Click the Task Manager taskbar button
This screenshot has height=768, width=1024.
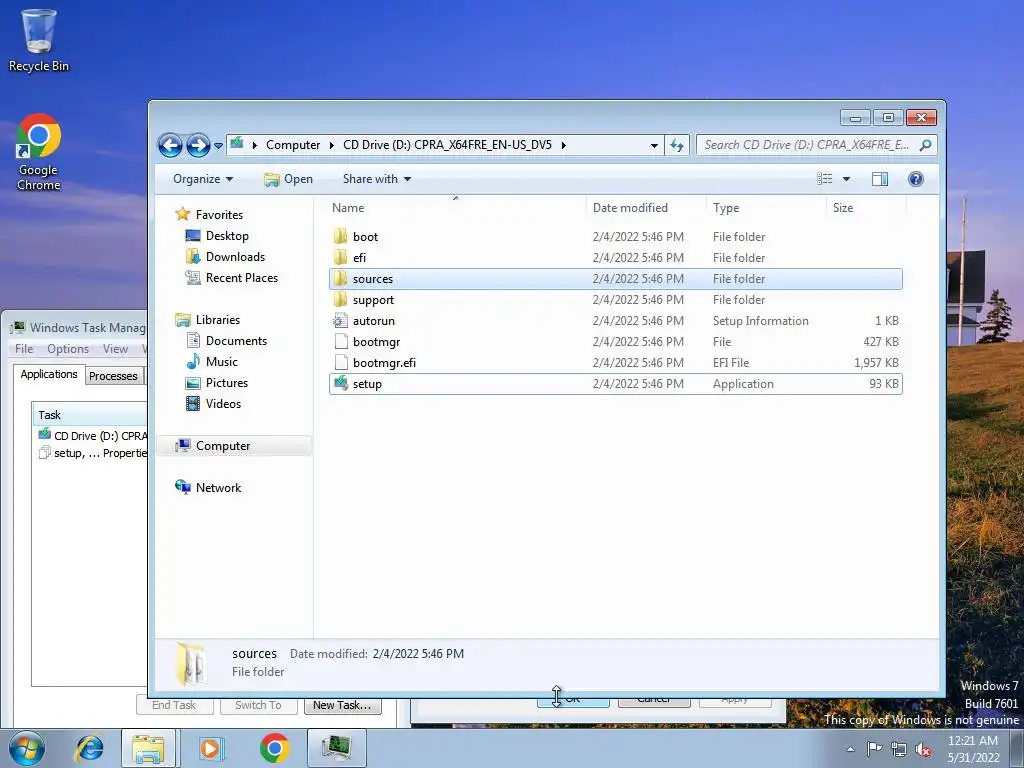click(336, 748)
